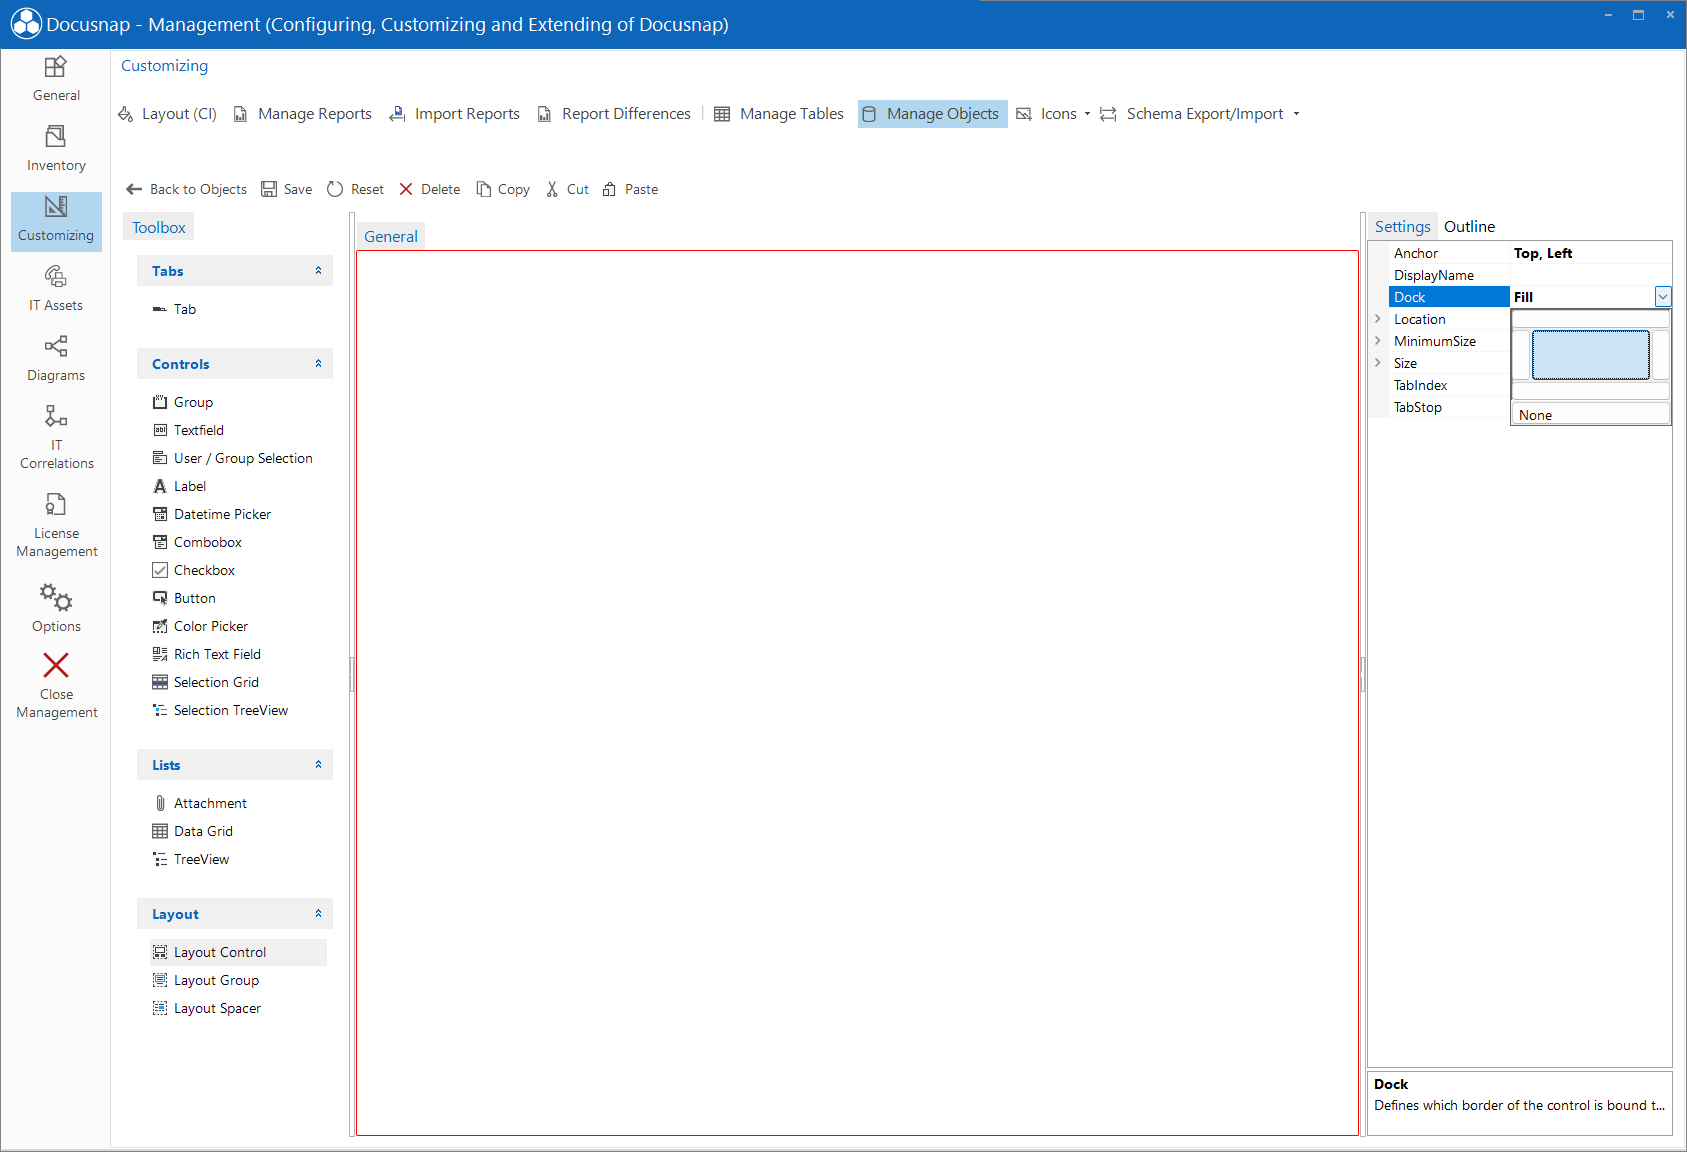The height and width of the screenshot is (1152, 1687).
Task: Select the General design tab
Action: click(391, 237)
